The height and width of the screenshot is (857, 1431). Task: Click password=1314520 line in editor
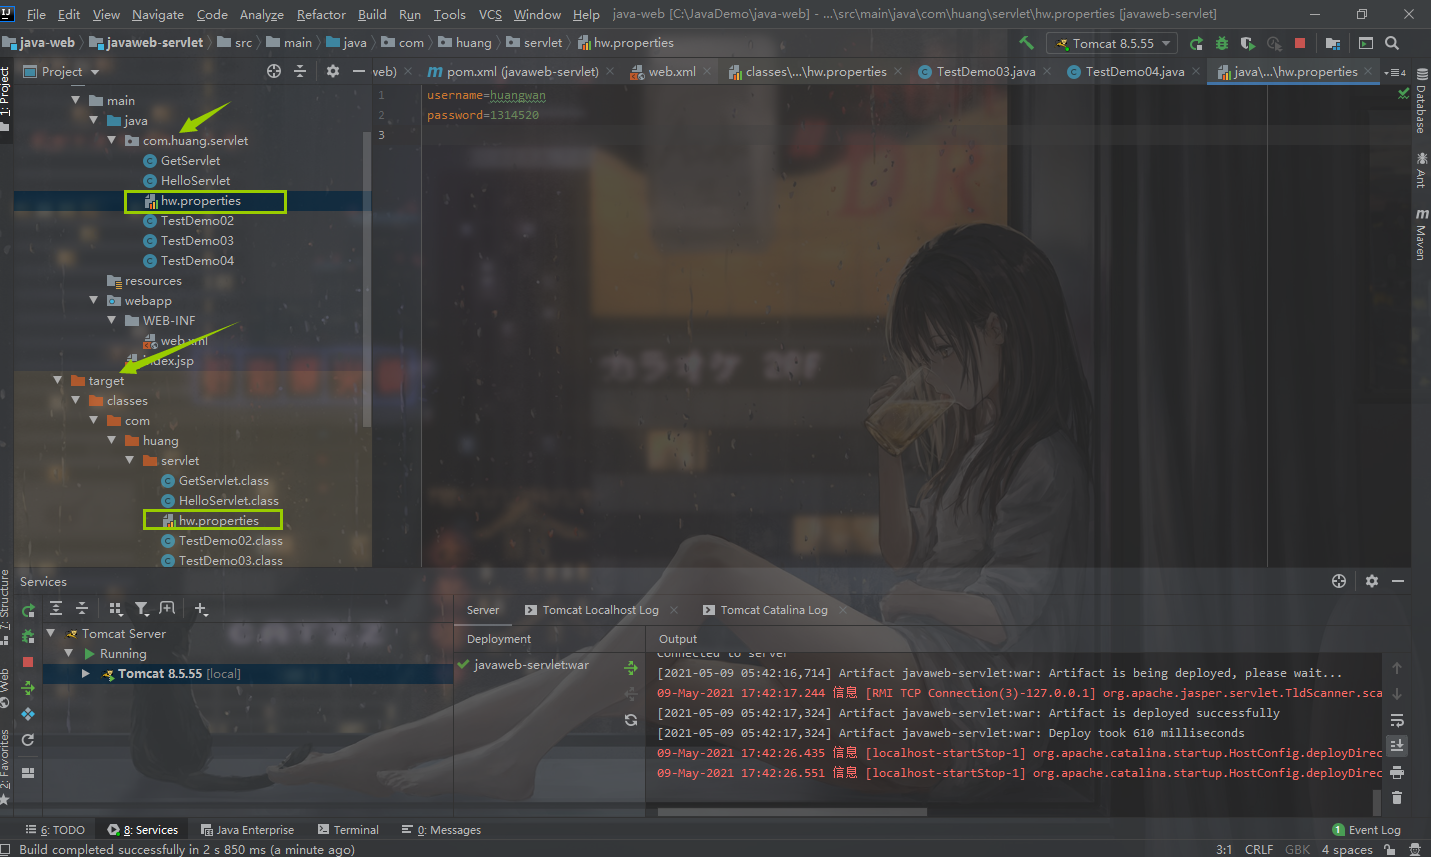pyautogui.click(x=483, y=115)
